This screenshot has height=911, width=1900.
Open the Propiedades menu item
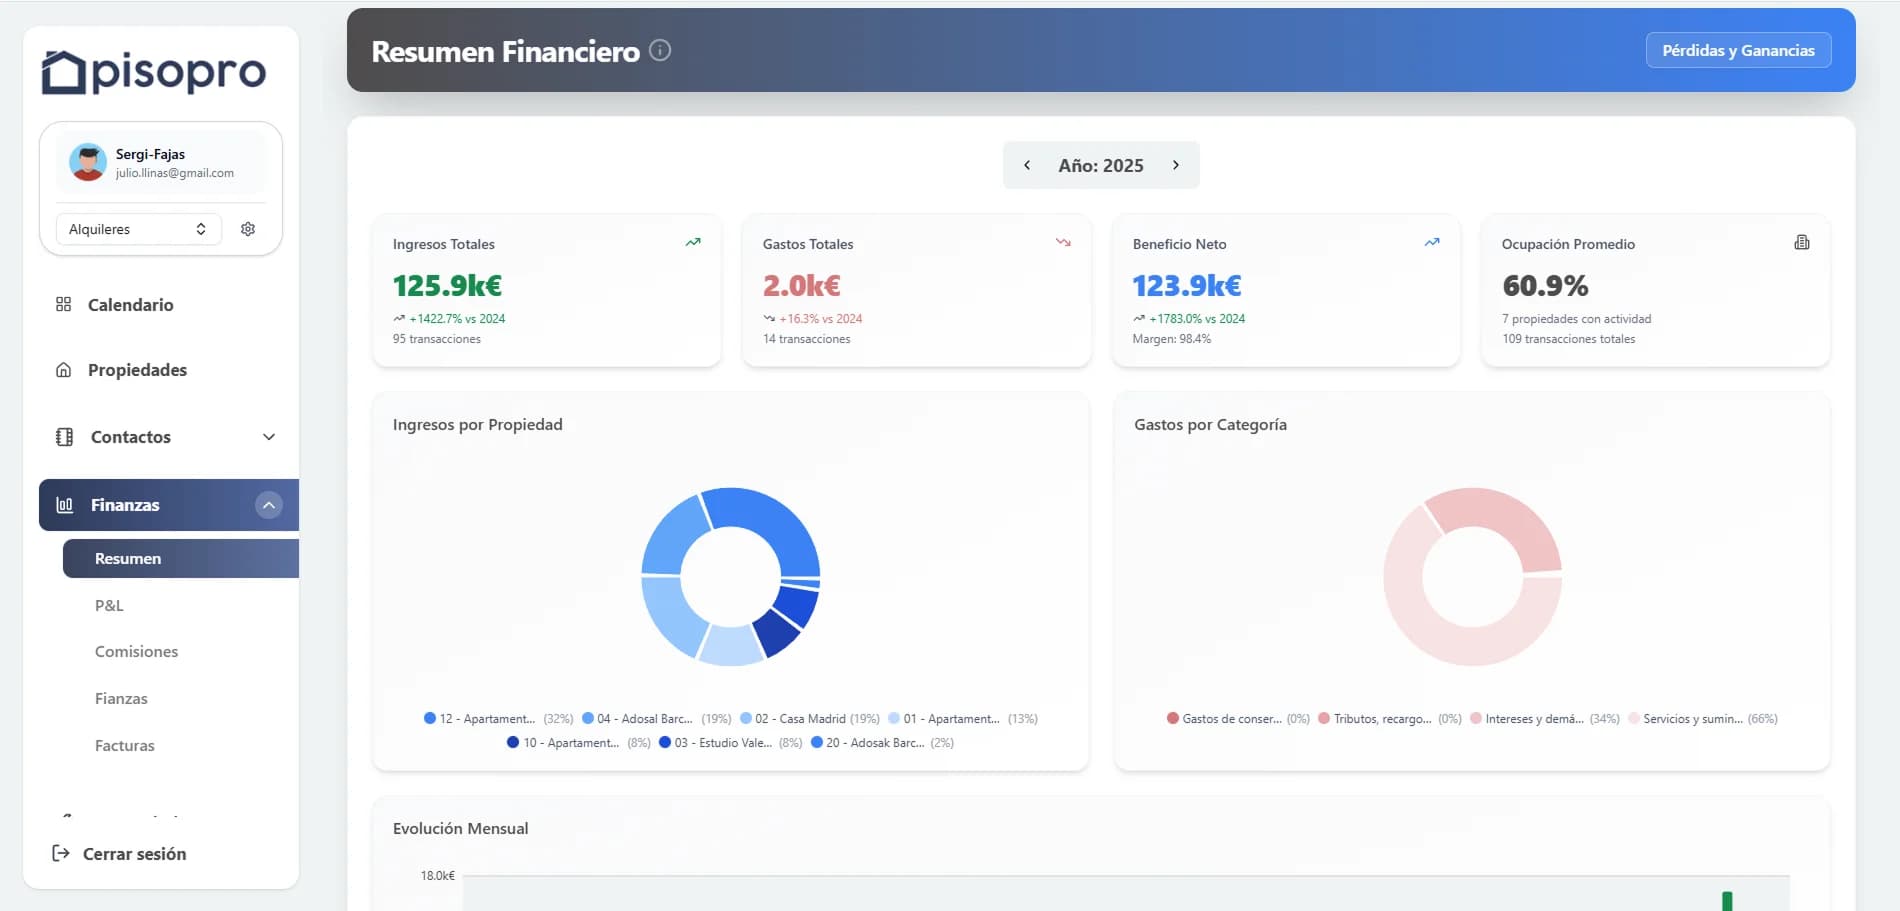coord(137,370)
